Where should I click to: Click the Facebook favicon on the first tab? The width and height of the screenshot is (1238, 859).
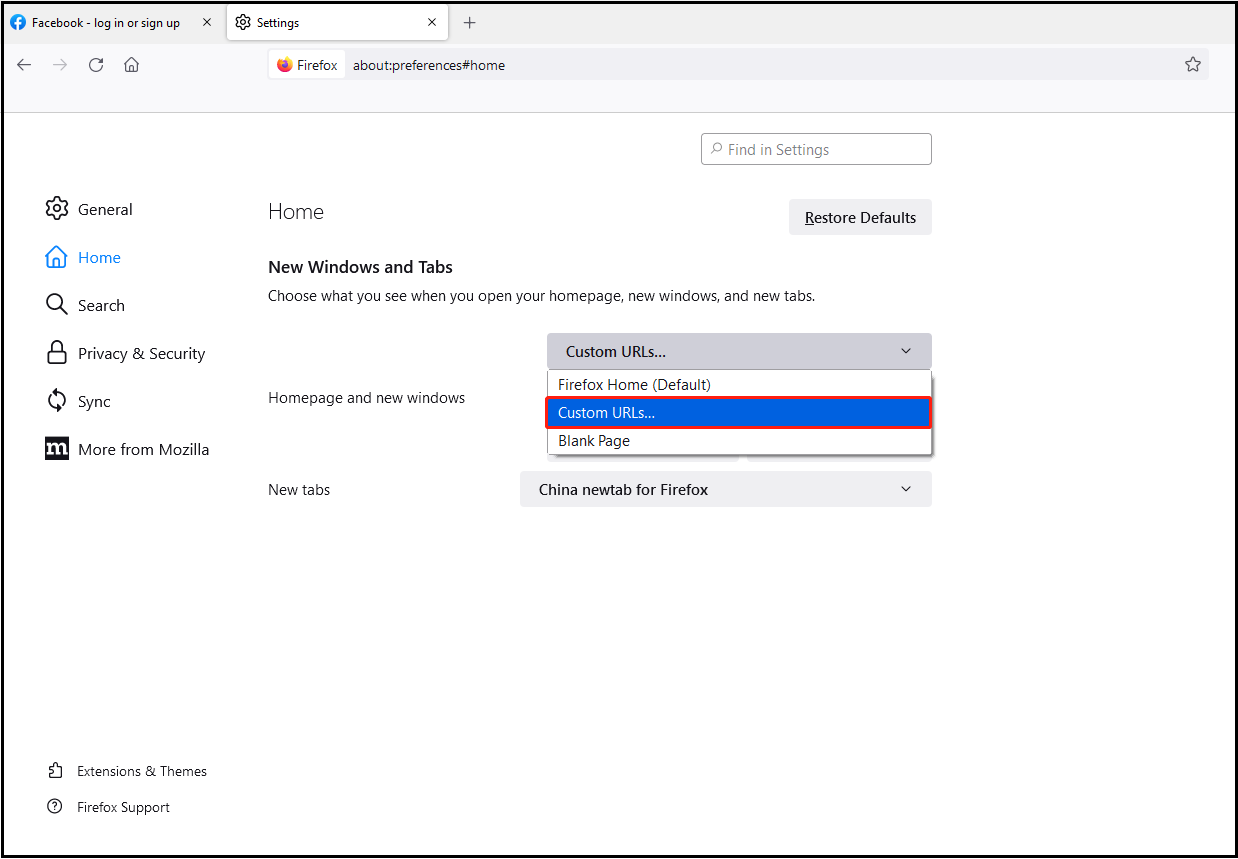[18, 22]
